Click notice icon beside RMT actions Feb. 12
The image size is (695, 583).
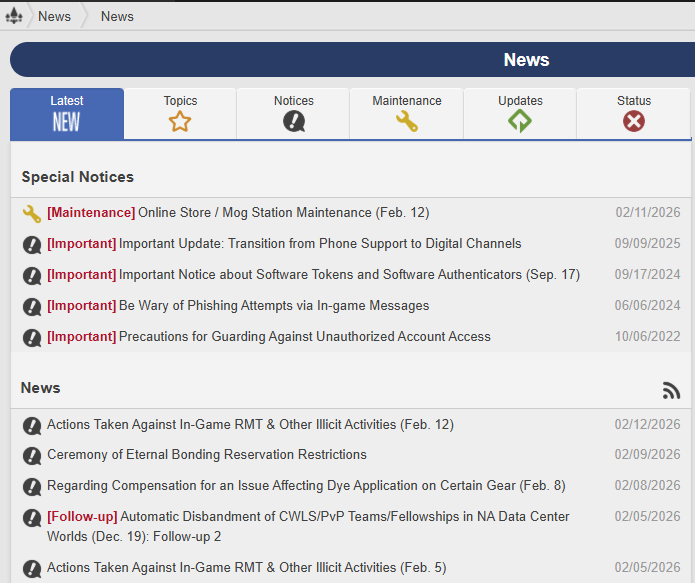coord(31,426)
